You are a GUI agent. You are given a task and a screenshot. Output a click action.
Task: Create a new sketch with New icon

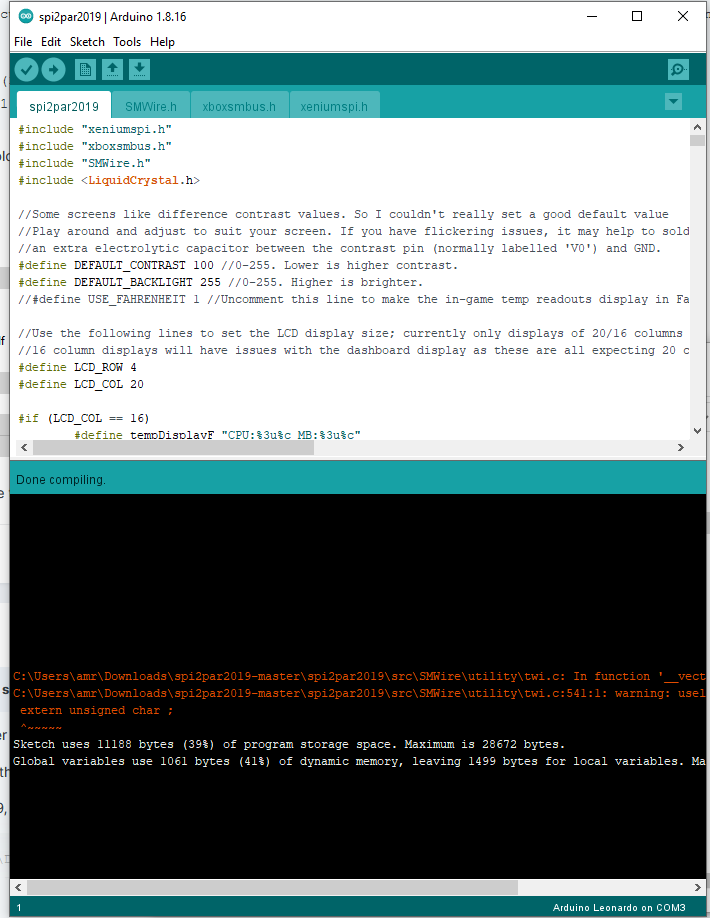click(85, 70)
